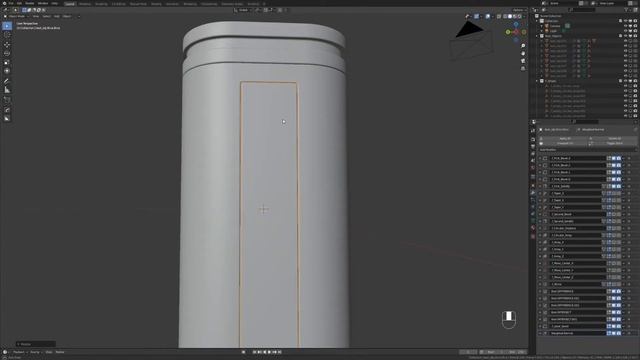Click the viewport pan hand icon
The height and width of the screenshot is (360, 640).
click(x=523, y=53)
